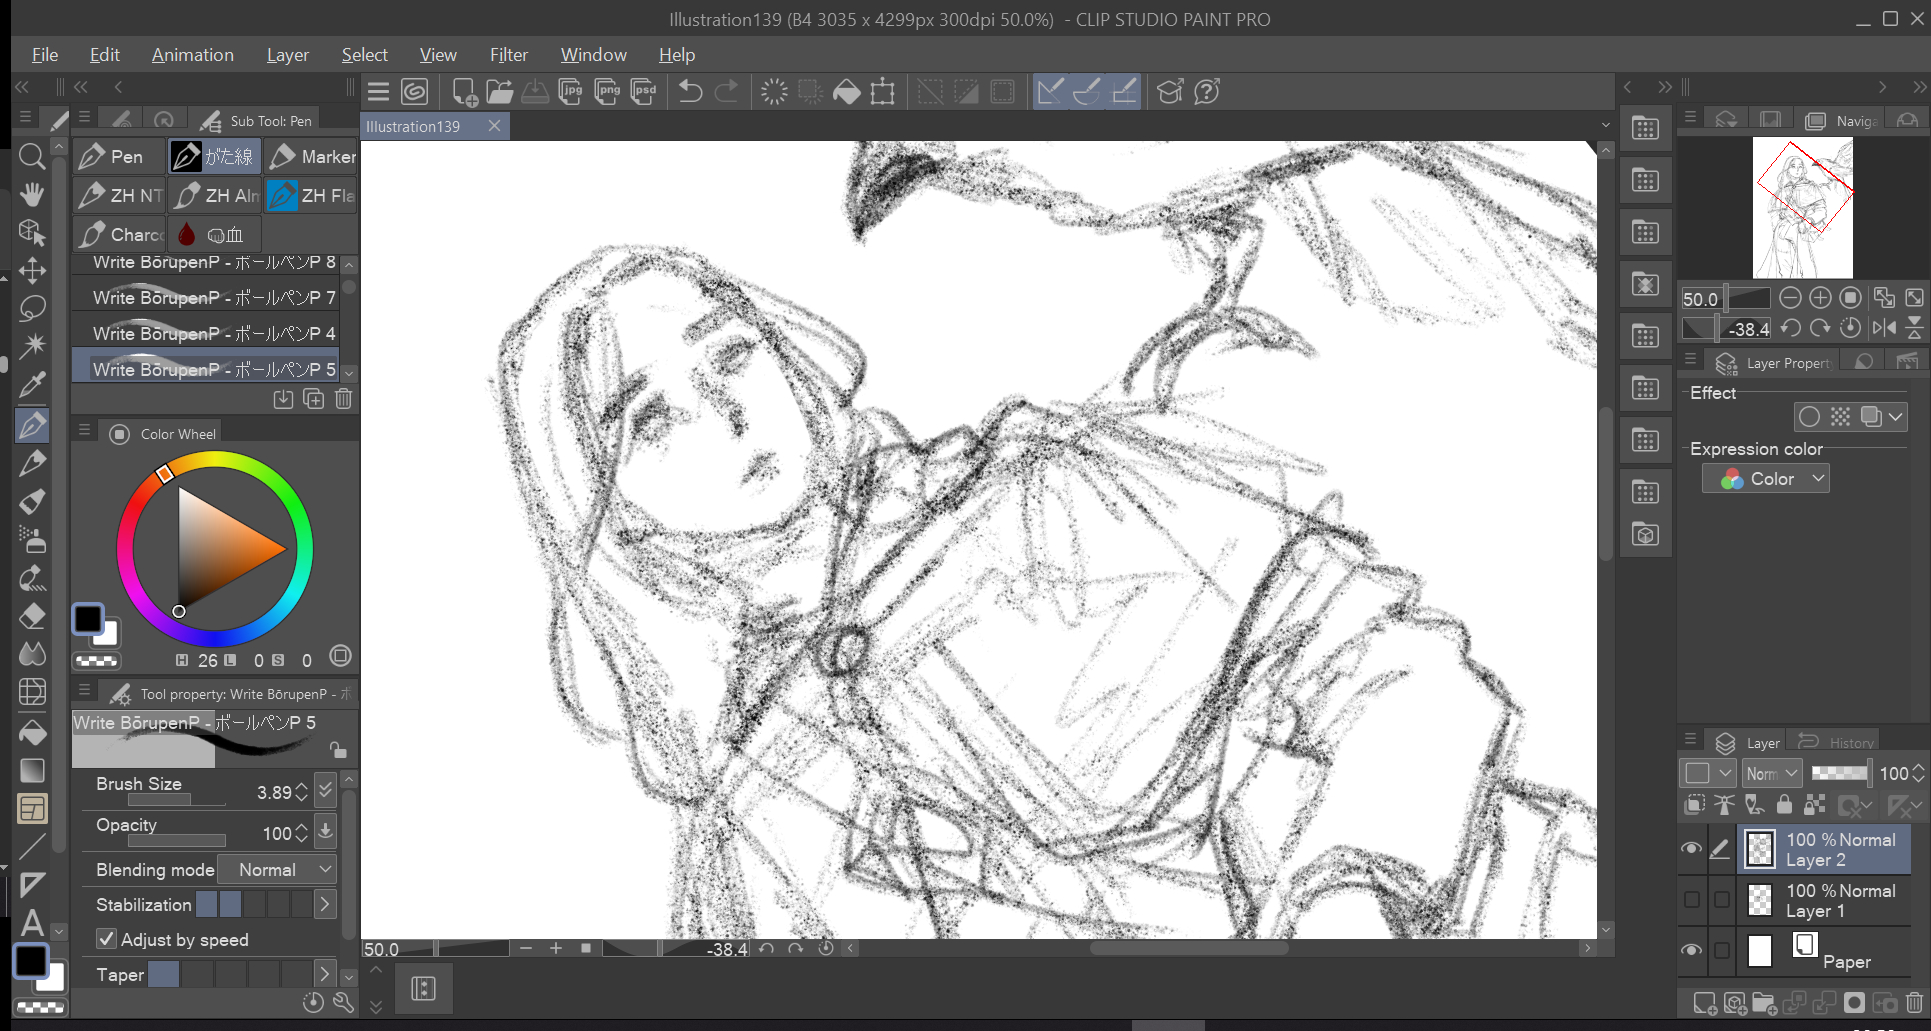Expand the layer blend mode dropdown

(1772, 773)
